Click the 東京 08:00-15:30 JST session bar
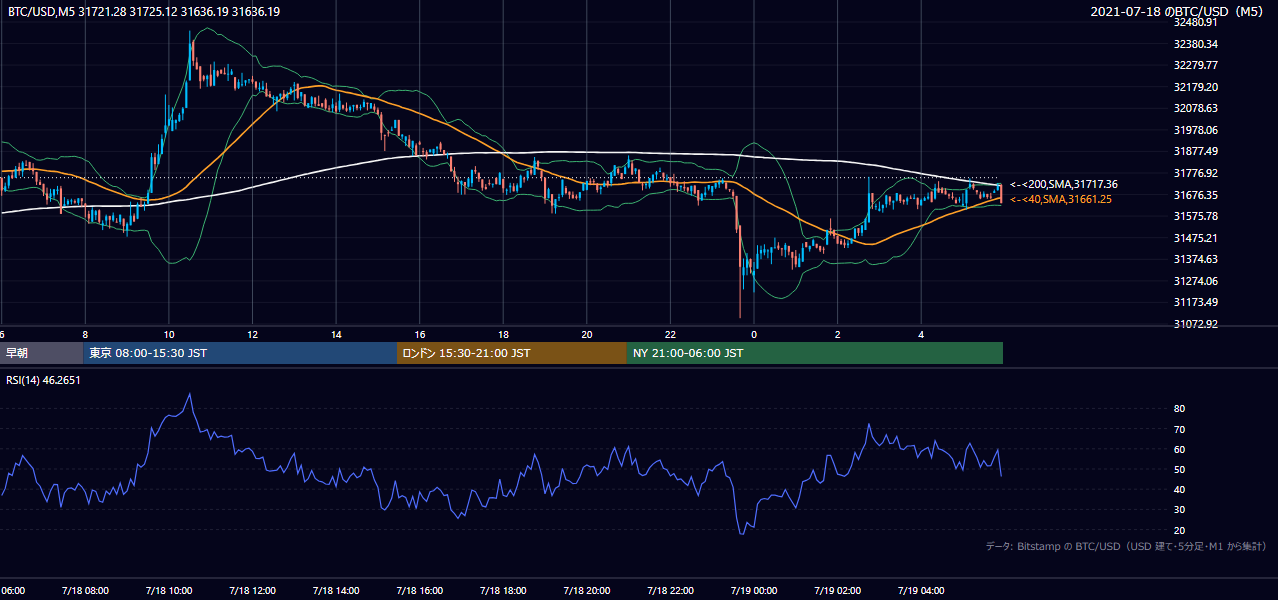Image resolution: width=1278 pixels, height=600 pixels. pyautogui.click(x=240, y=353)
